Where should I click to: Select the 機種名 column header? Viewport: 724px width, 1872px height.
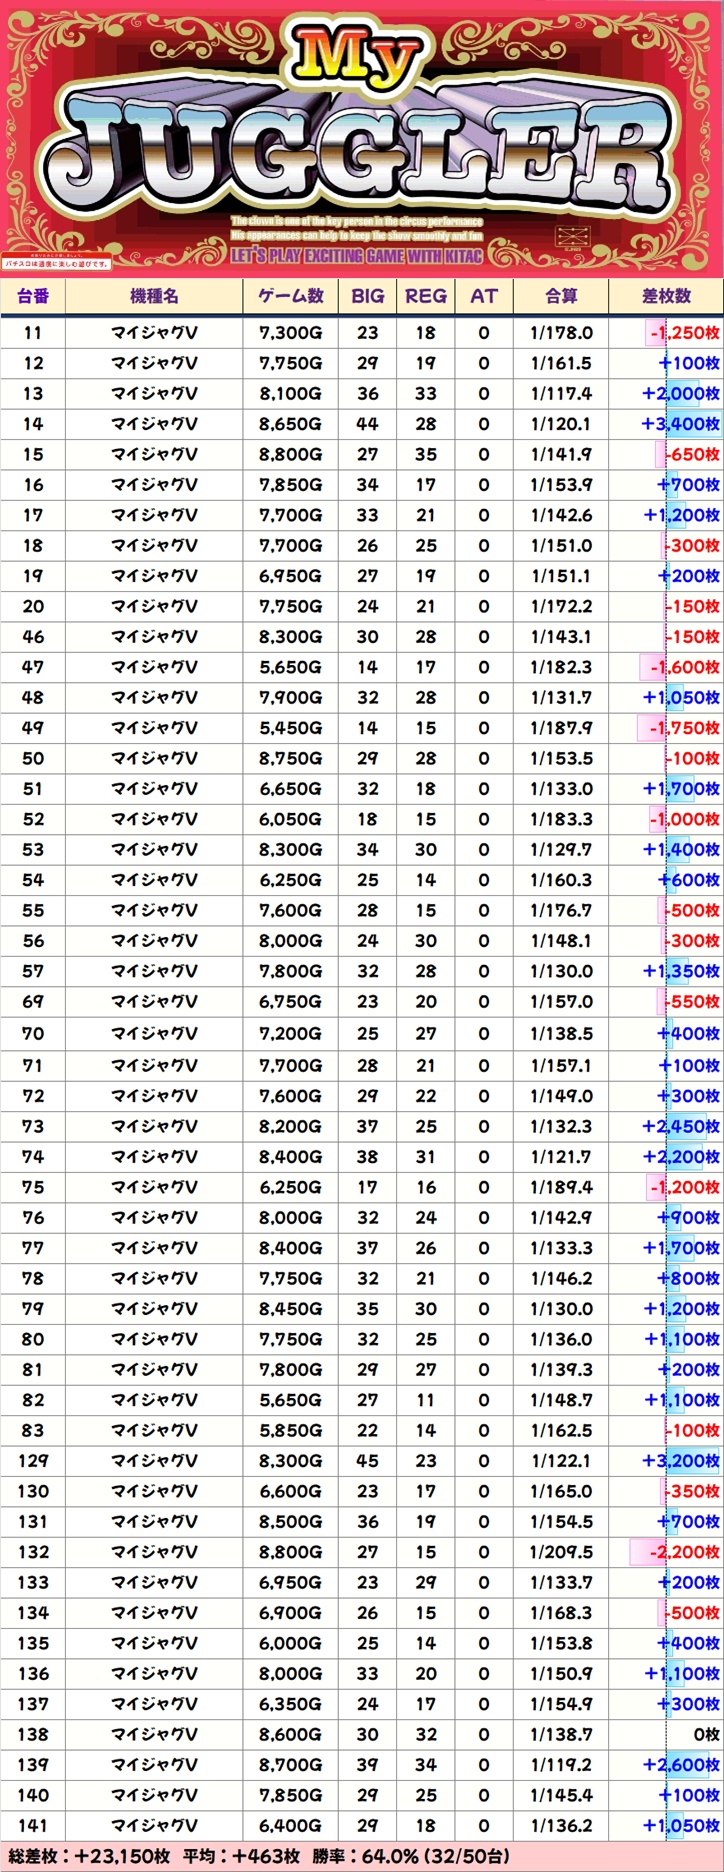[154, 296]
